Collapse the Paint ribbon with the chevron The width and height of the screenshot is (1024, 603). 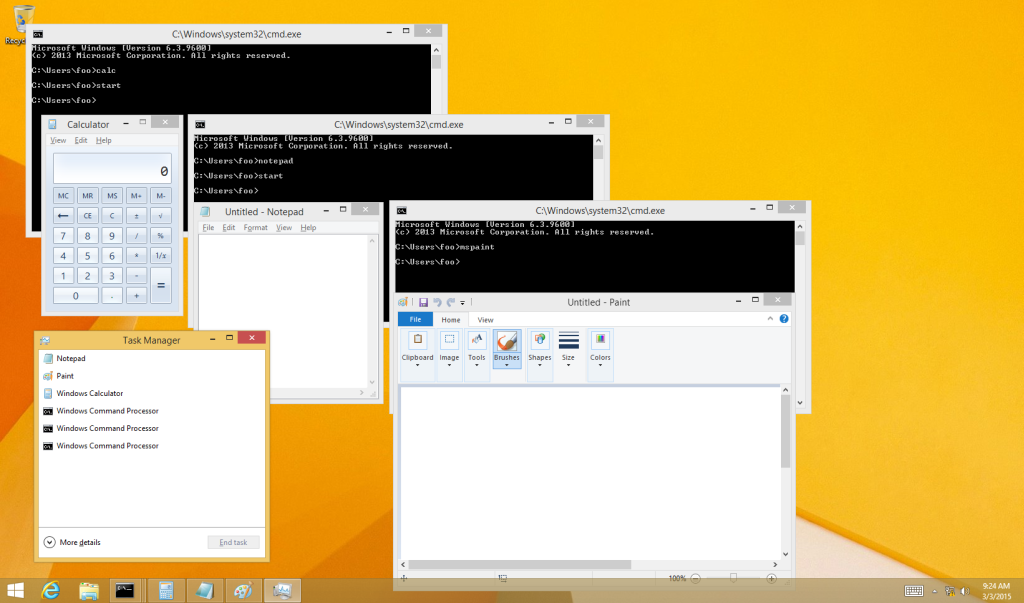(x=771, y=319)
